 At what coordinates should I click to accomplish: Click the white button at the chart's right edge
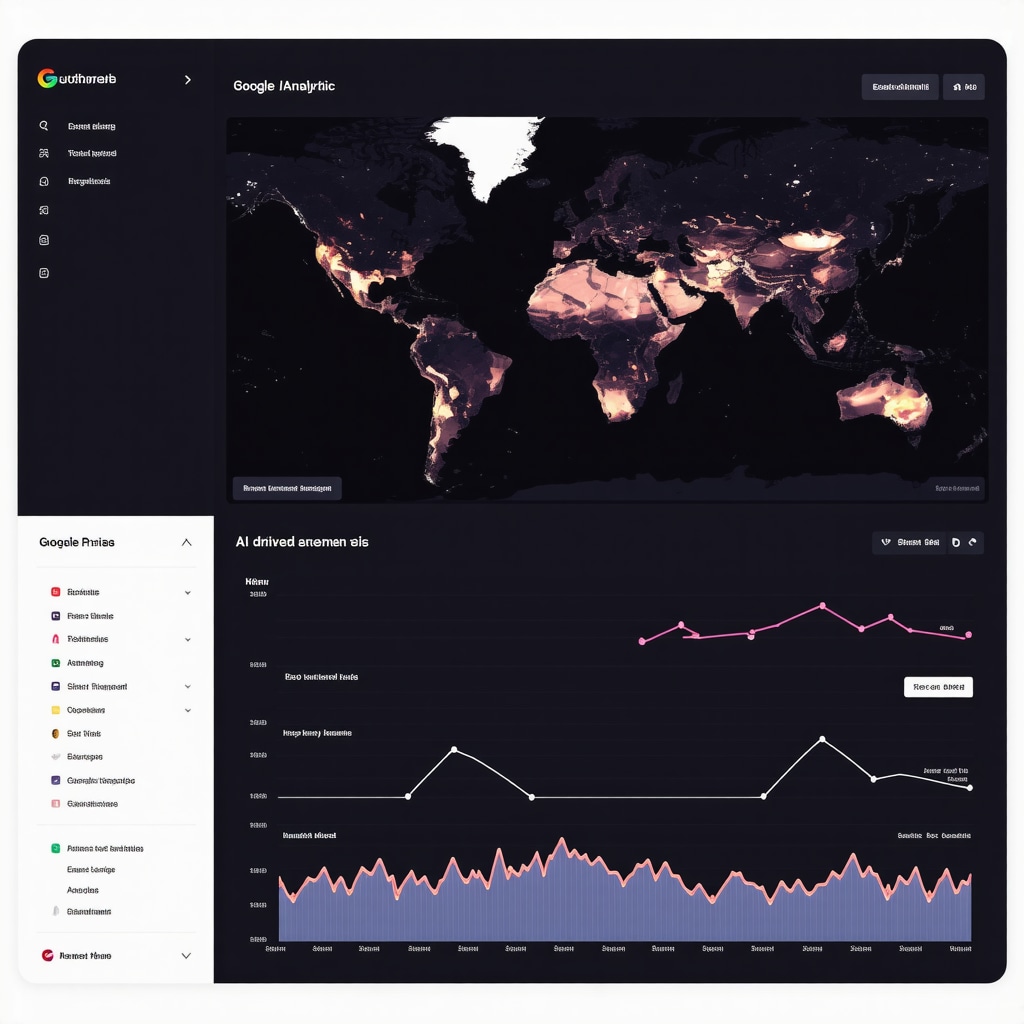tap(938, 687)
